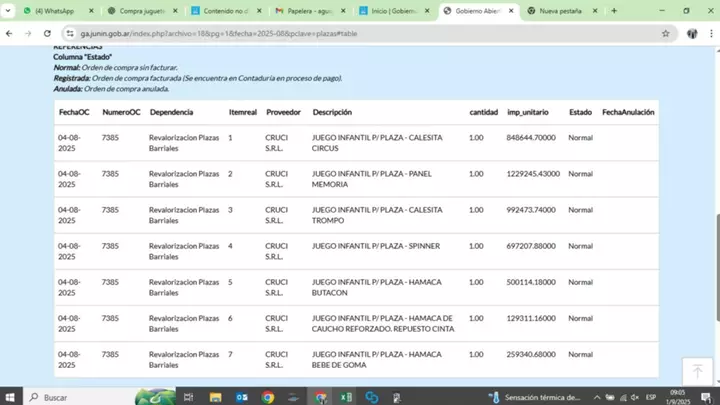Click the scroll-to-top arrow button
The height and width of the screenshot is (405, 720).
click(x=697, y=371)
